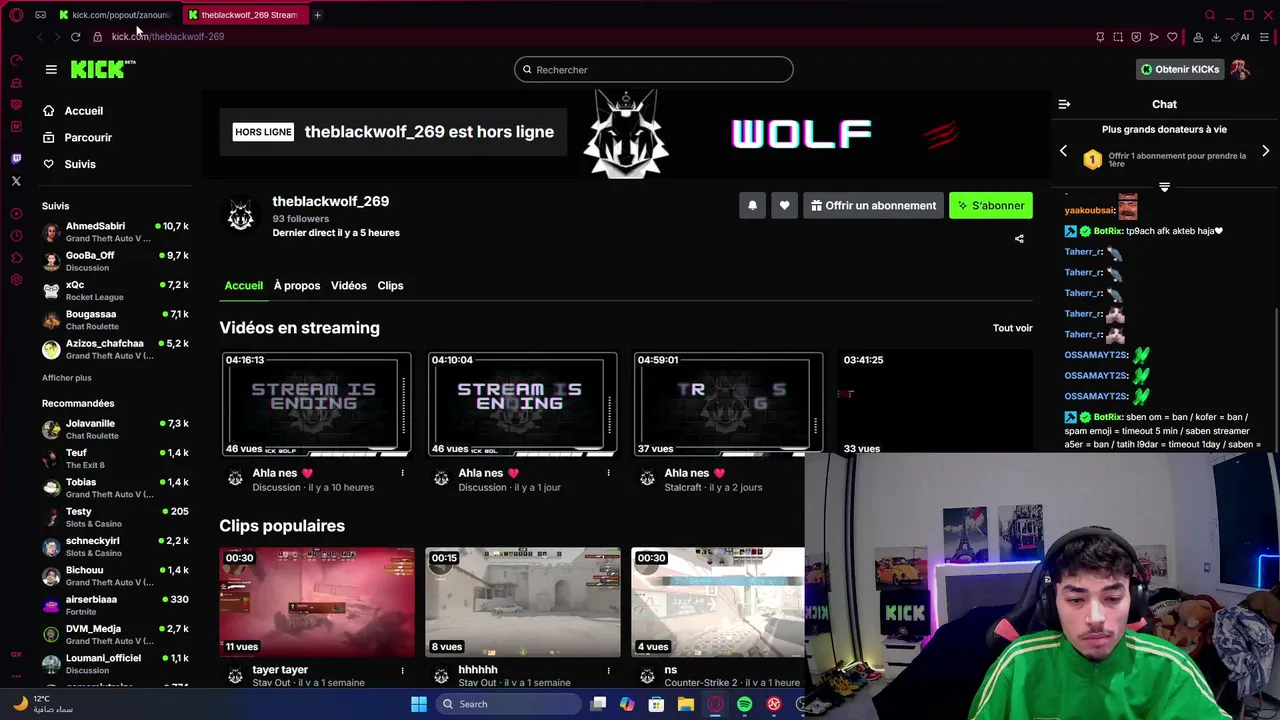Image resolution: width=1280 pixels, height=720 pixels.
Task: Play the tayer tayer clip thumbnail
Action: pos(316,601)
